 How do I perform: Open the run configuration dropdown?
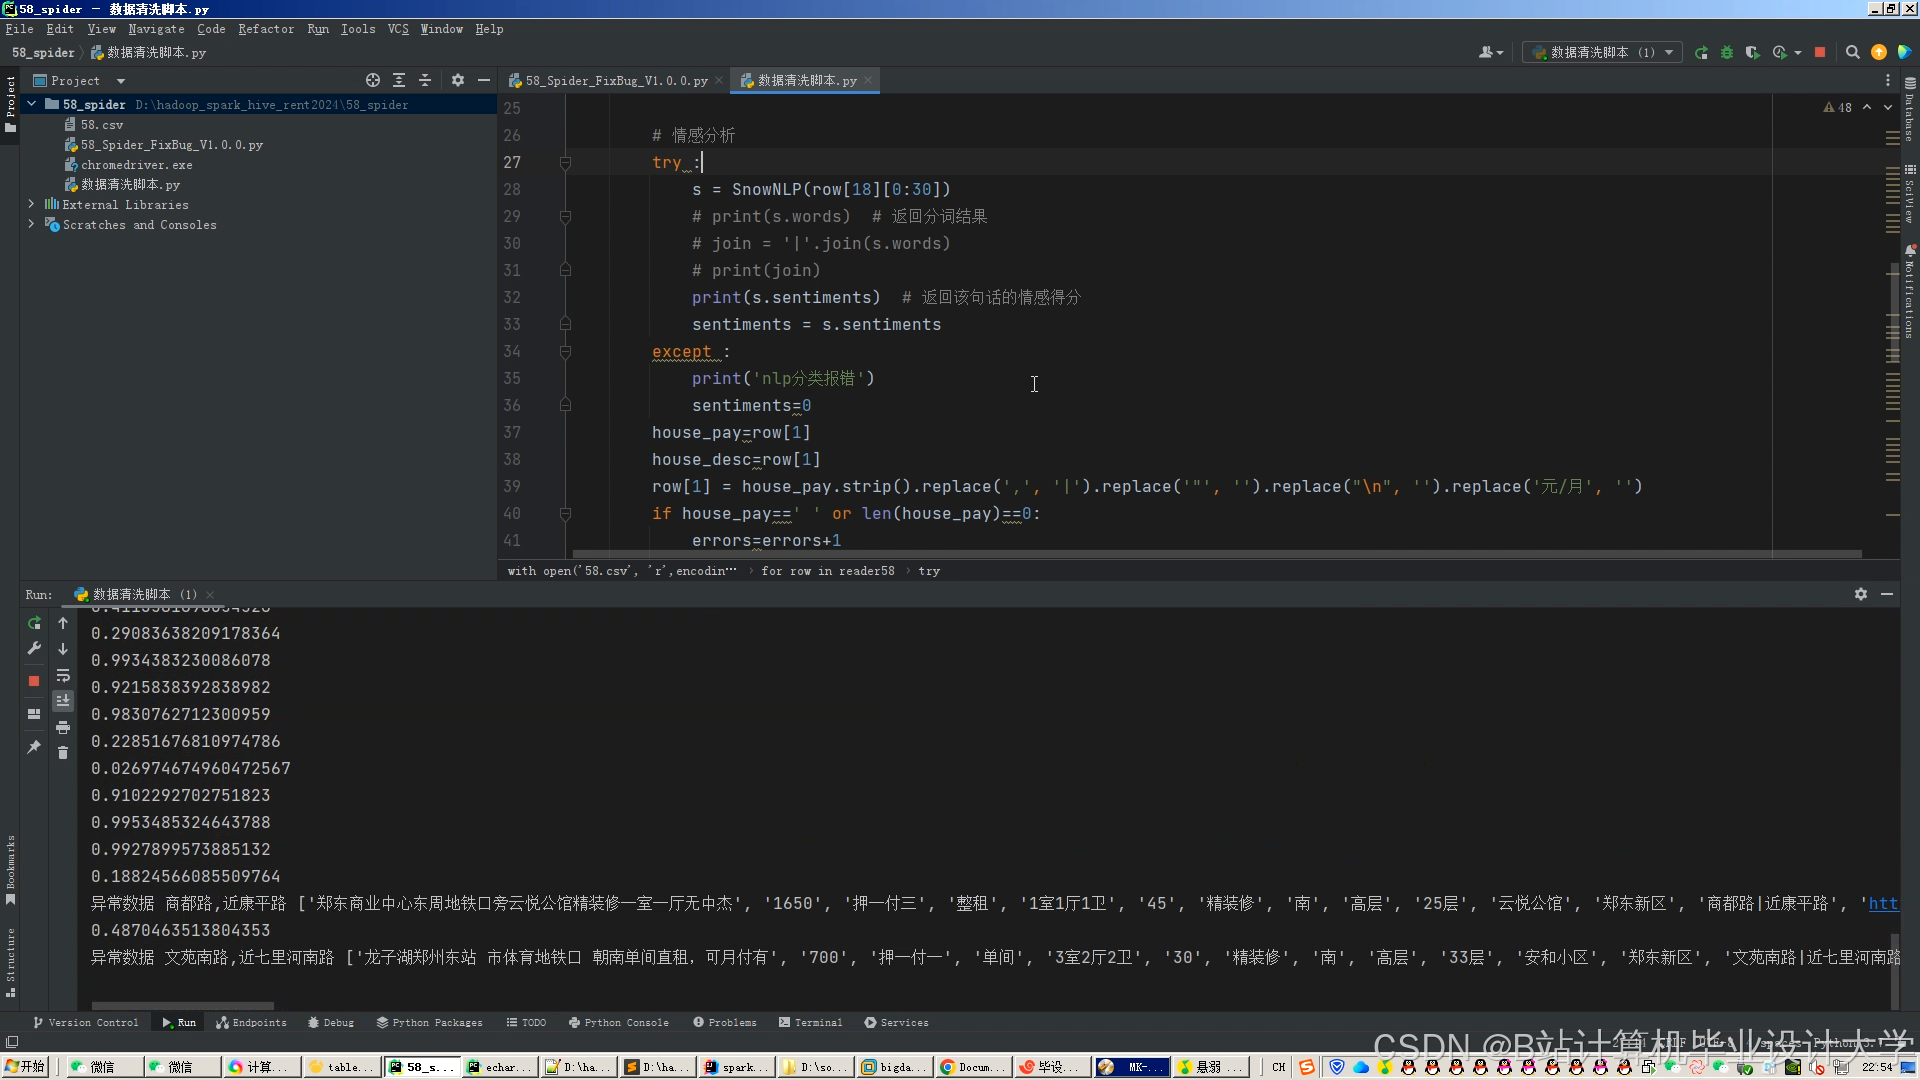coord(1602,52)
